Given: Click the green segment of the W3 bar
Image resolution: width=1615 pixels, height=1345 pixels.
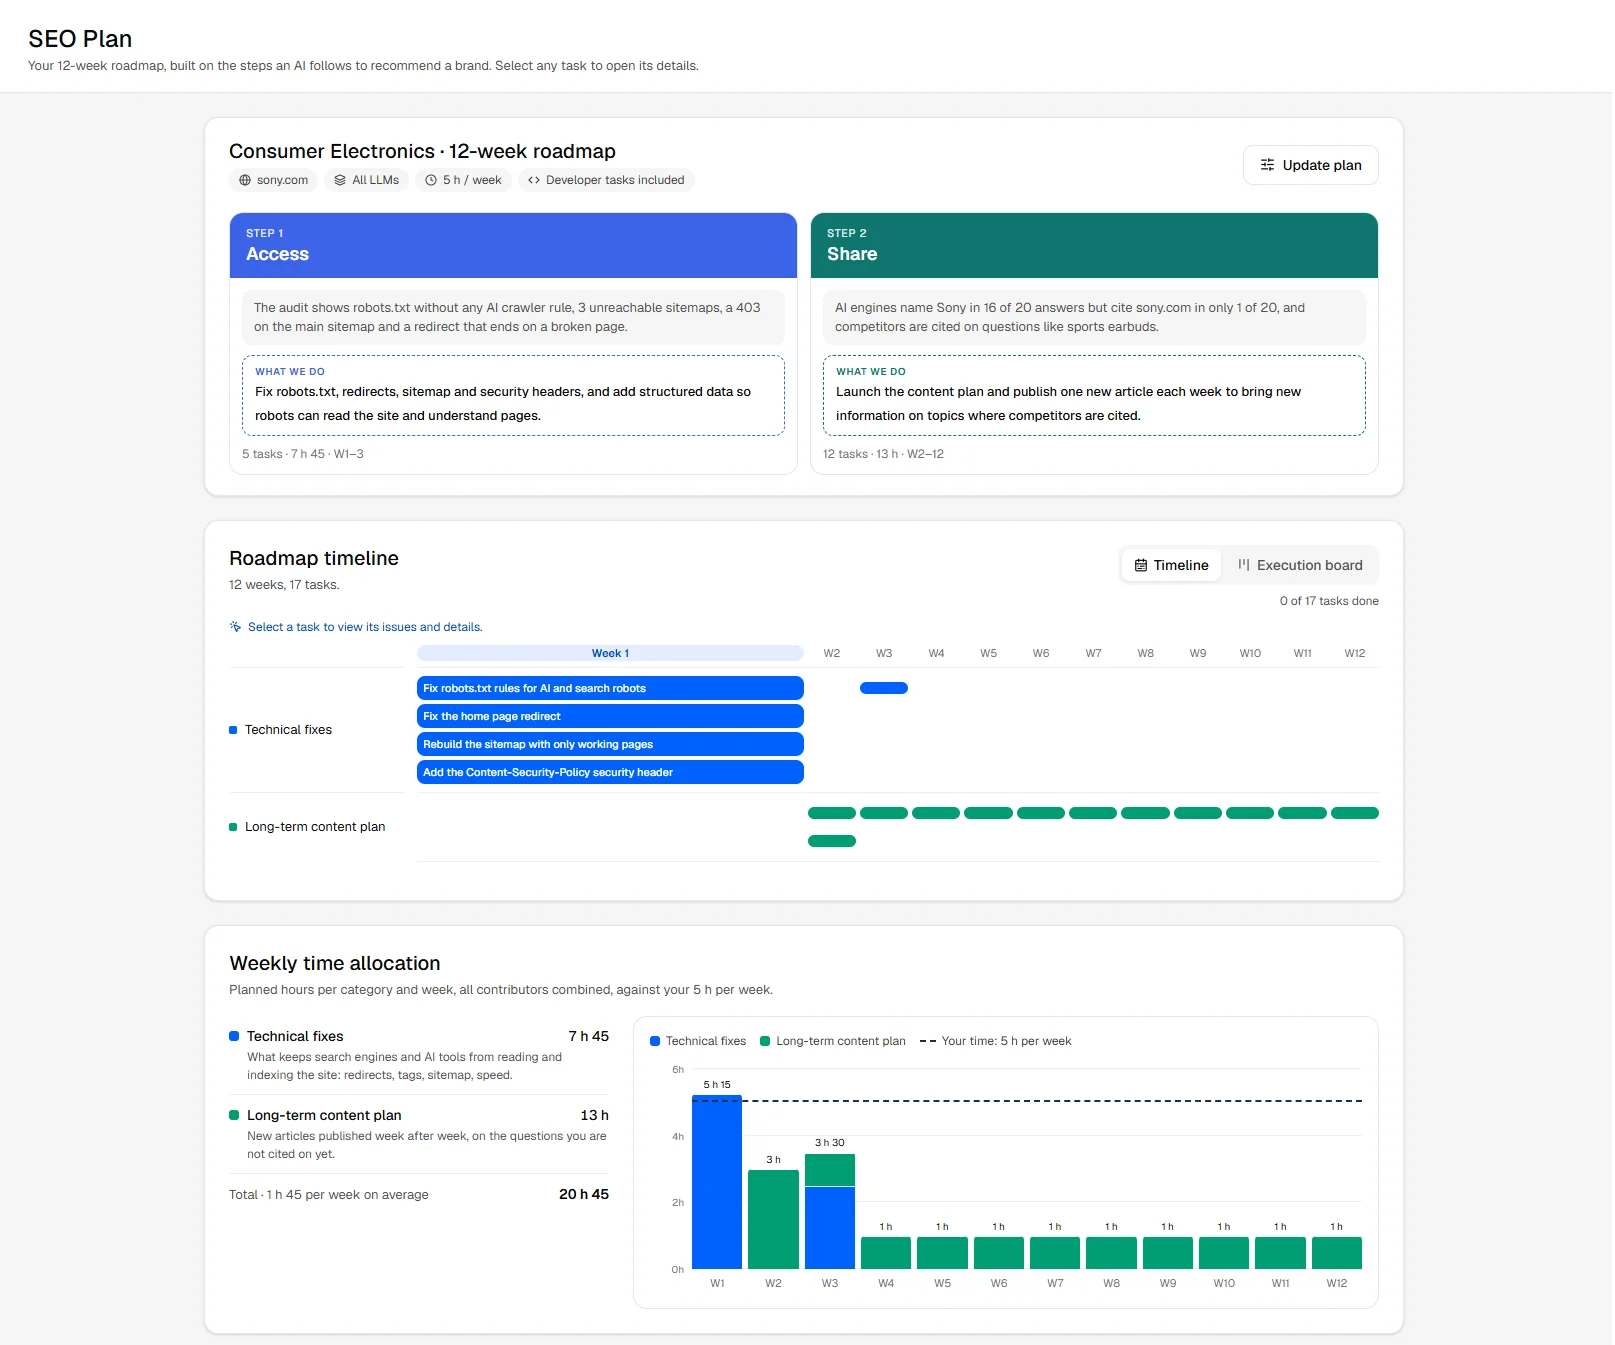Looking at the screenshot, I should click(830, 1170).
